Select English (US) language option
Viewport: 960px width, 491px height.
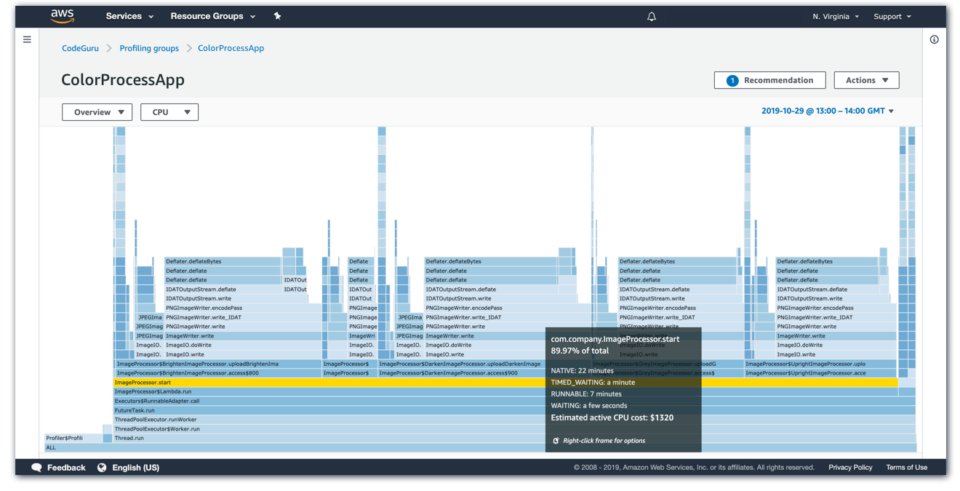pyautogui.click(x=136, y=468)
